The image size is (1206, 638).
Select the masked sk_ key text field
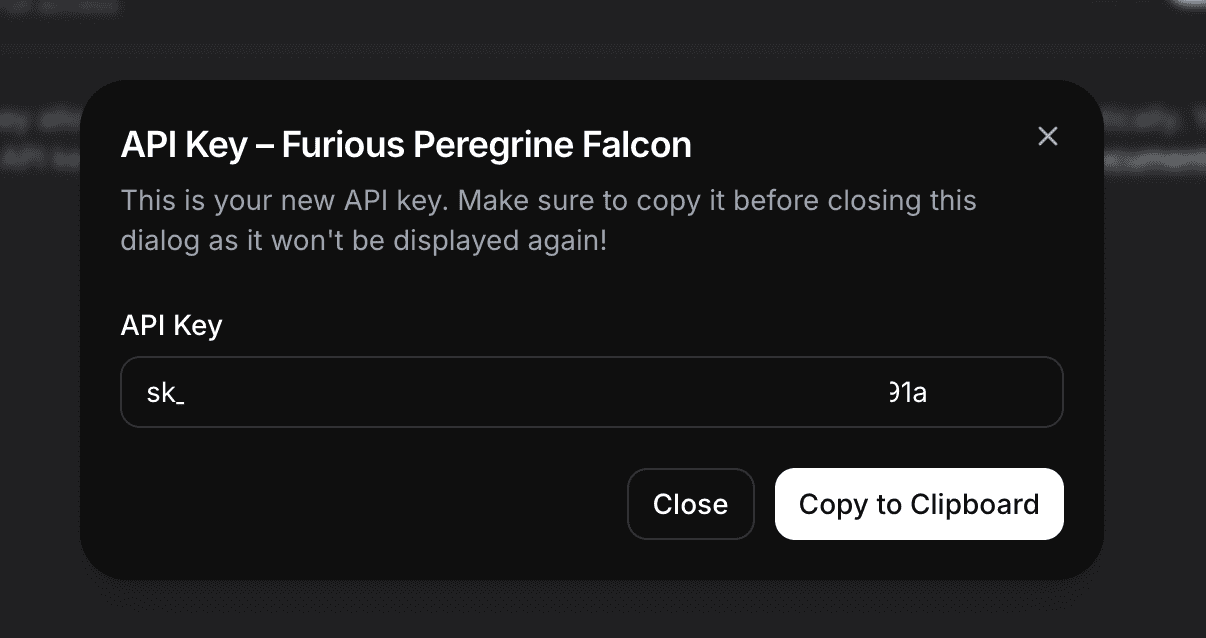[592, 392]
